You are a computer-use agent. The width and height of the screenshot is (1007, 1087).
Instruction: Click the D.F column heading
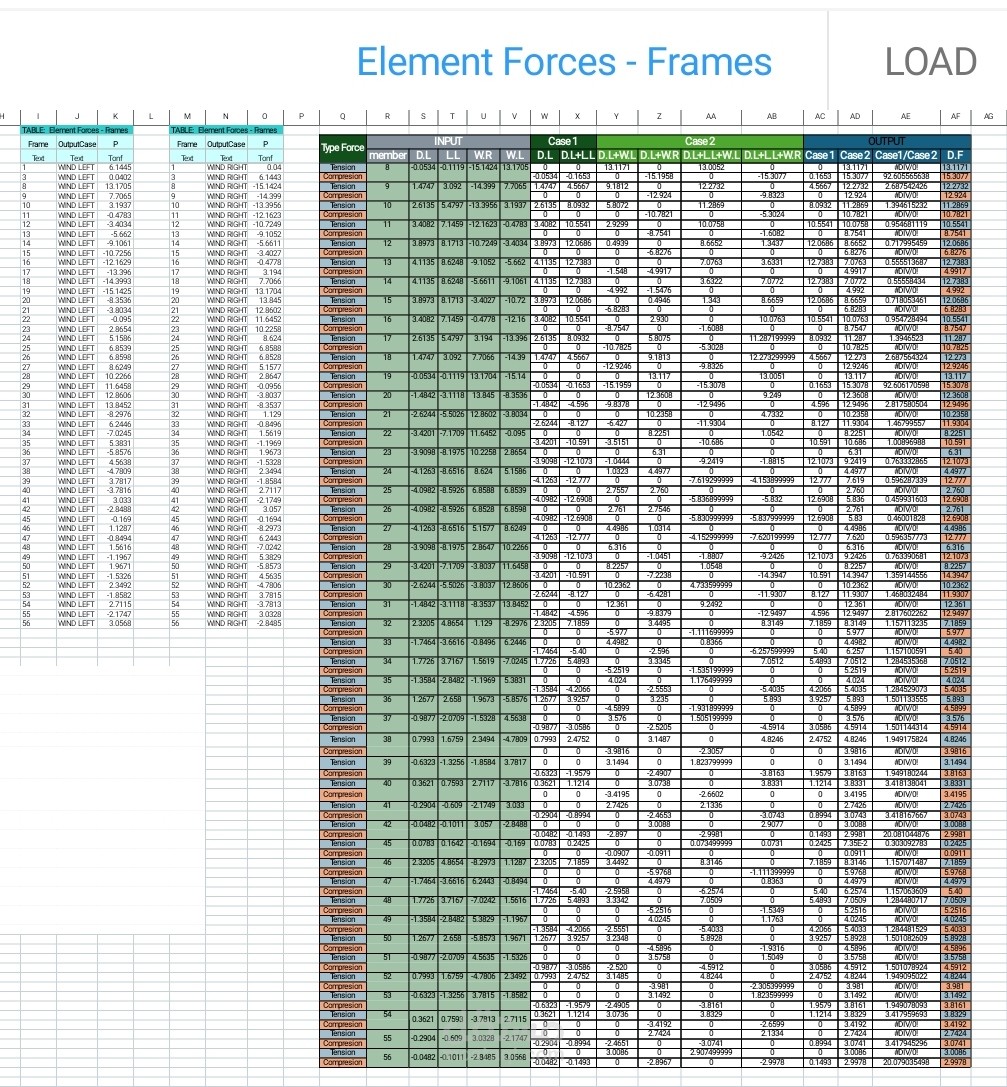point(955,155)
